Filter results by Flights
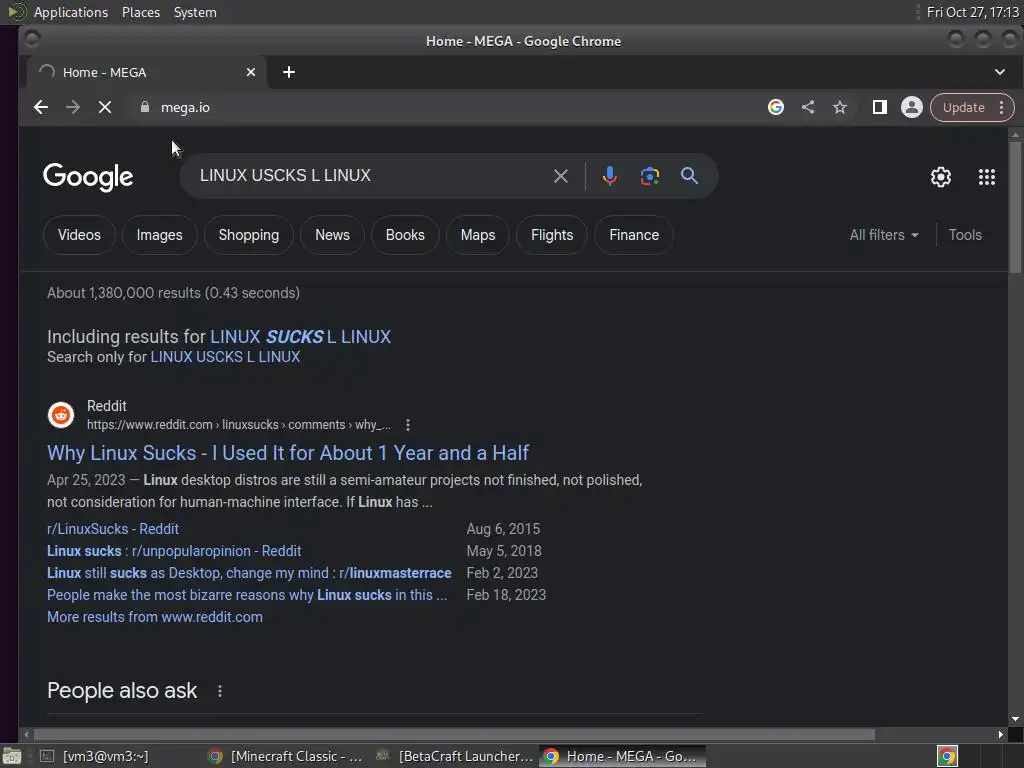 click(x=552, y=235)
